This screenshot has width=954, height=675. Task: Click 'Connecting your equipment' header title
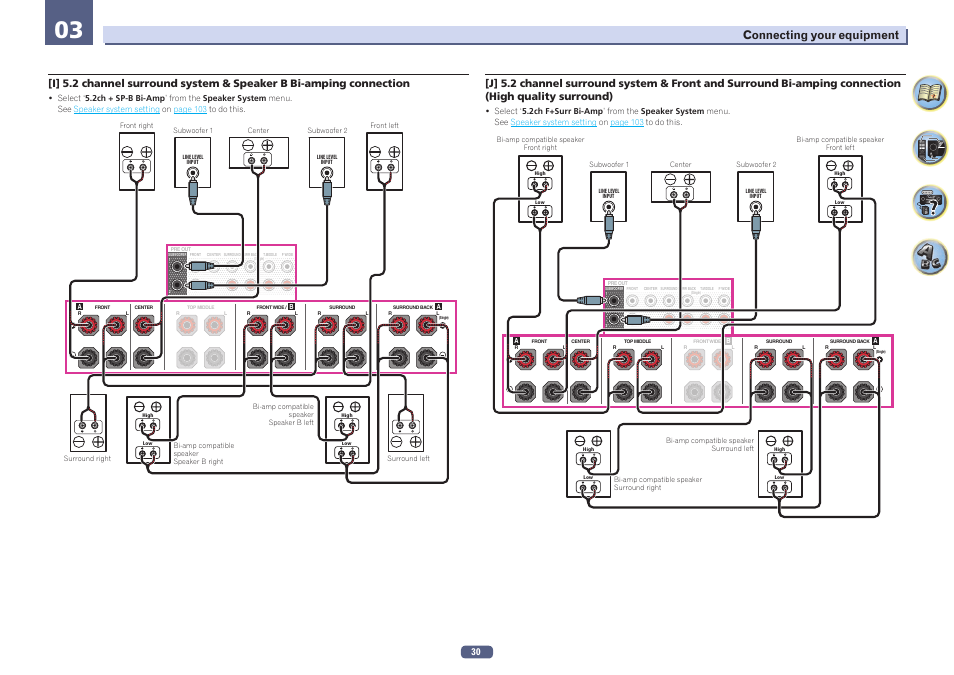tap(820, 35)
